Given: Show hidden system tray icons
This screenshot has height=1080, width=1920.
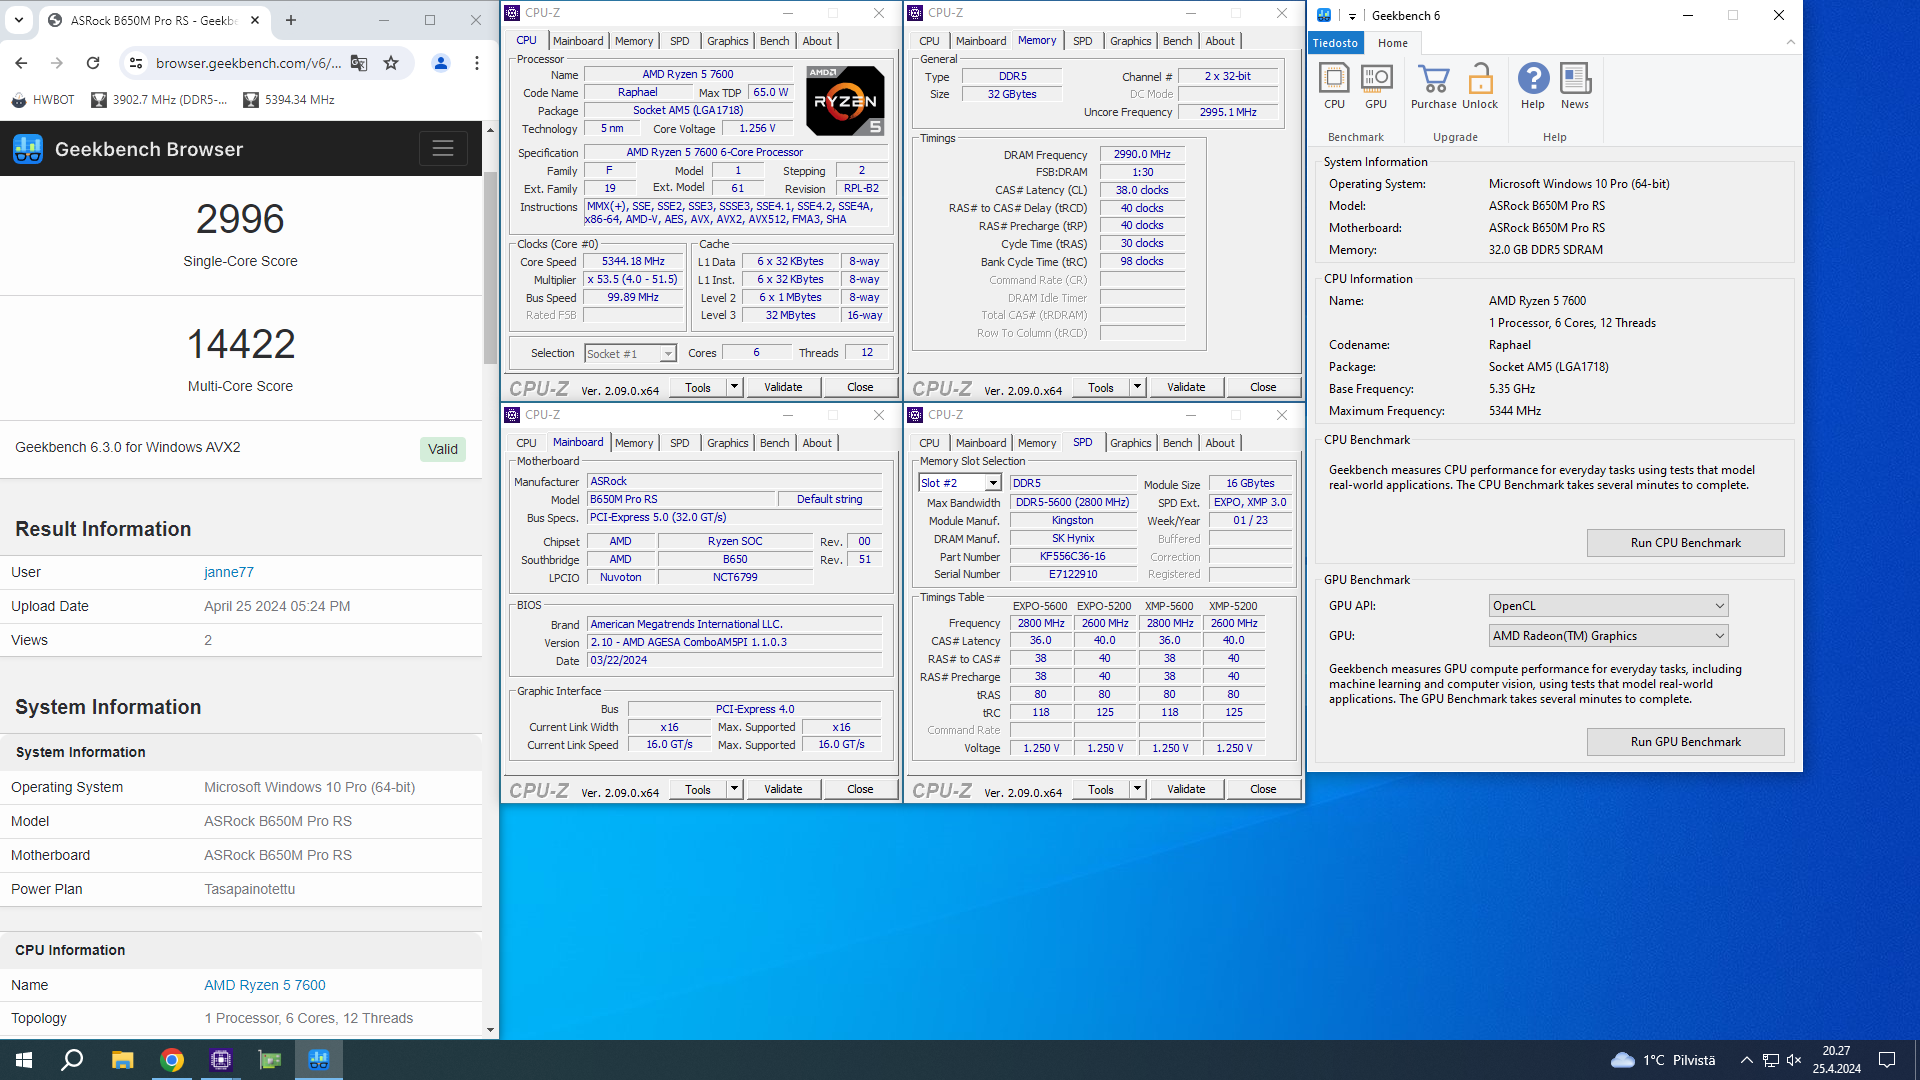Looking at the screenshot, I should 1746,1060.
